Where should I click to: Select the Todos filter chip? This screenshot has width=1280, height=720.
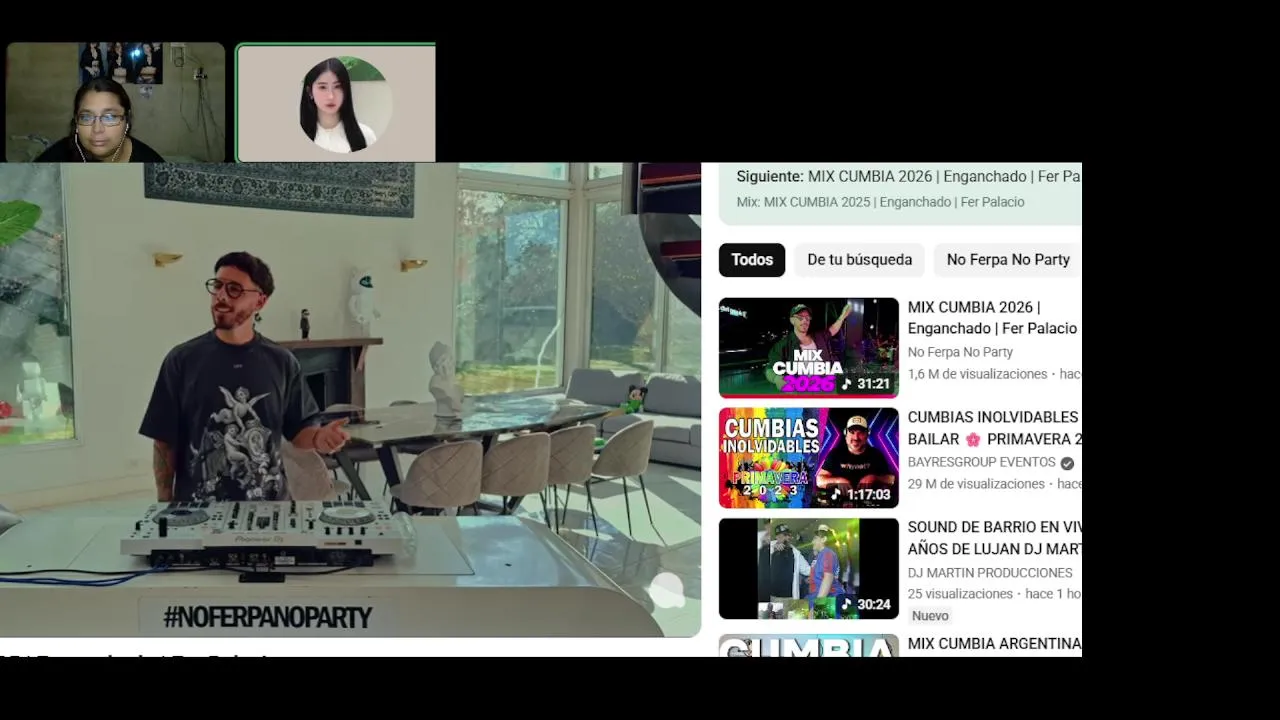752,260
